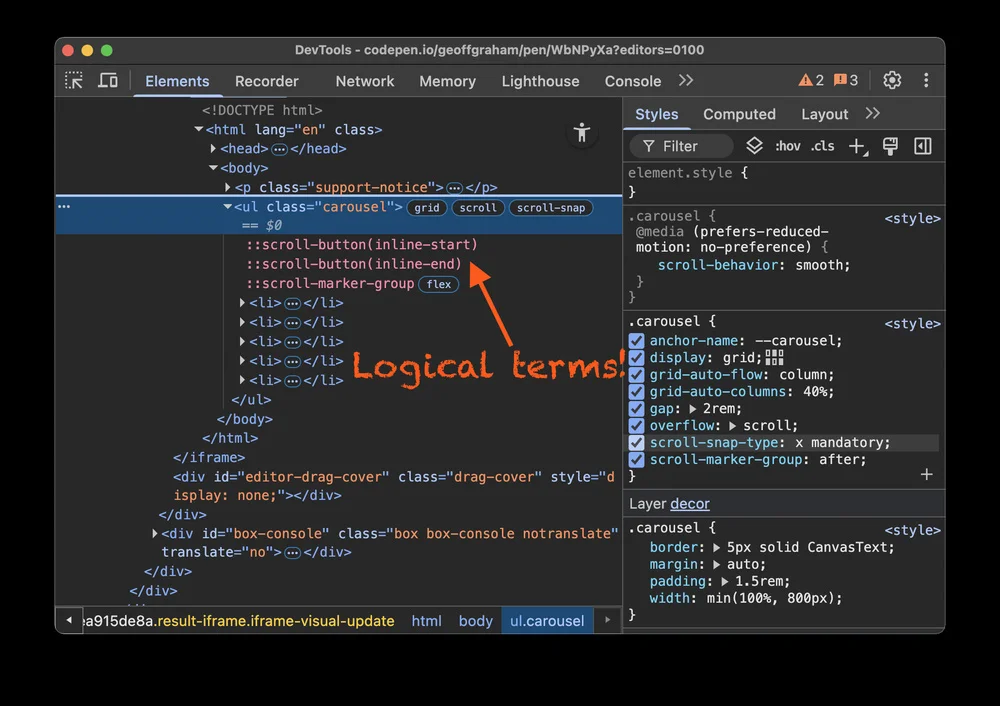Add a new style rule with plus icon
The height and width of the screenshot is (706, 1000).
point(857,147)
